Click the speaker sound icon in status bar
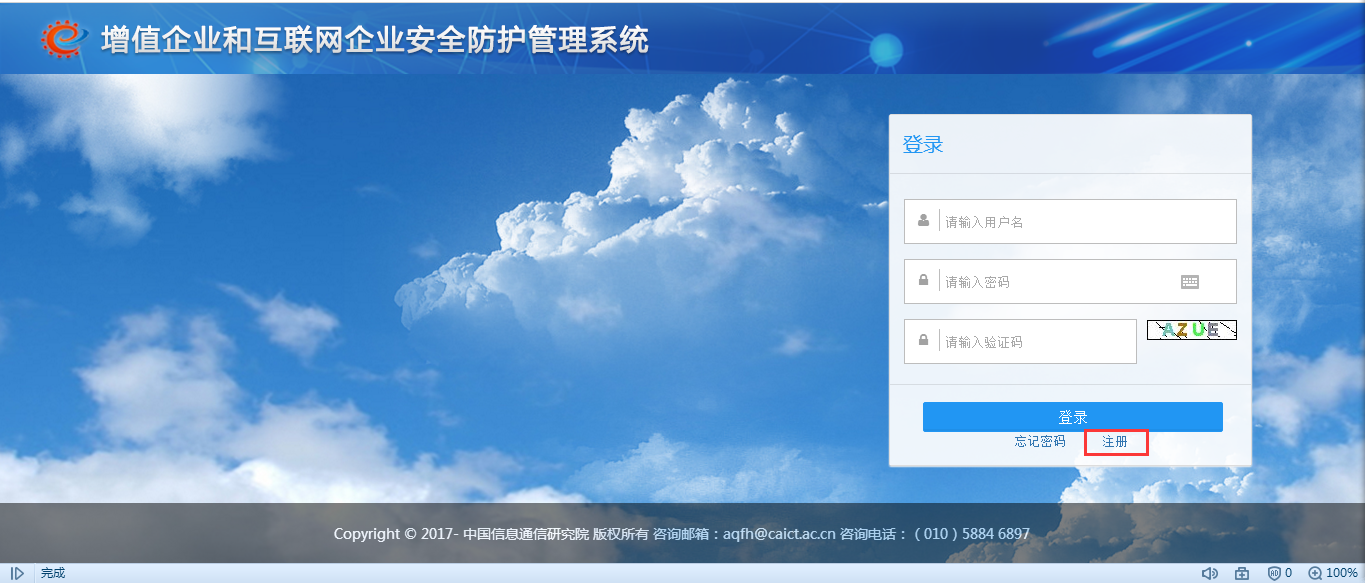This screenshot has width=1365, height=583. (x=1210, y=573)
